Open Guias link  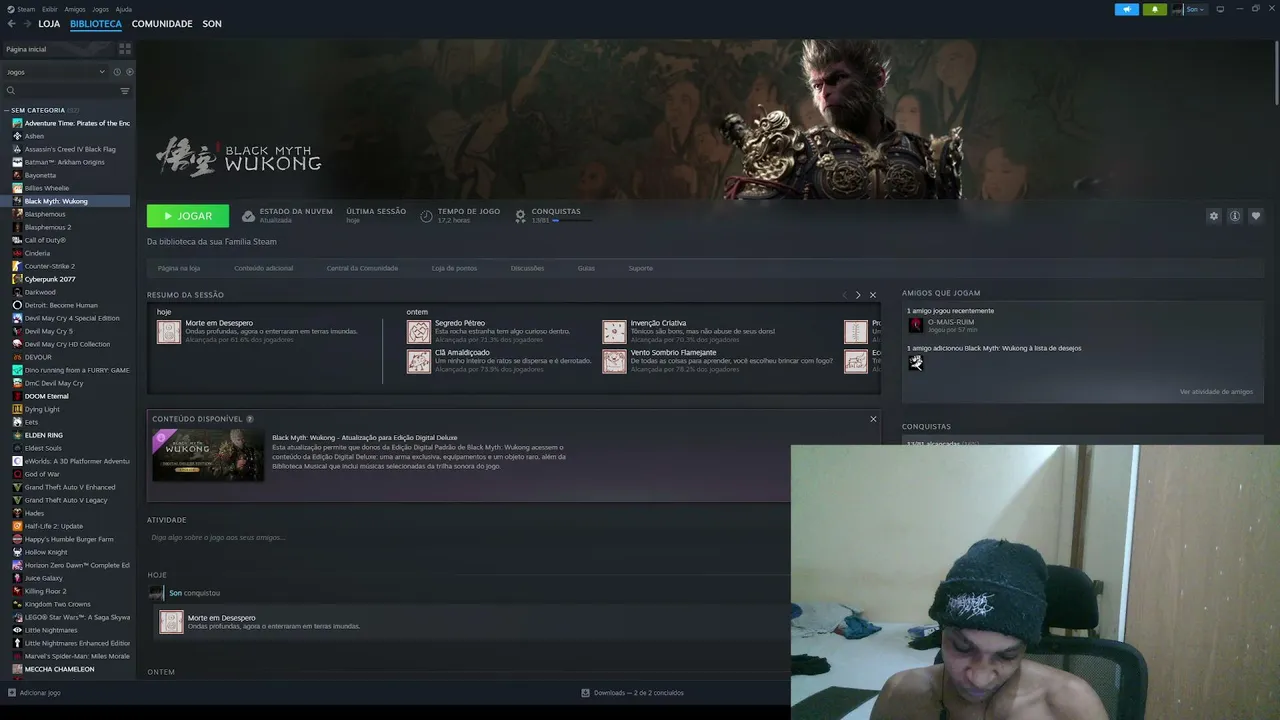pos(586,268)
